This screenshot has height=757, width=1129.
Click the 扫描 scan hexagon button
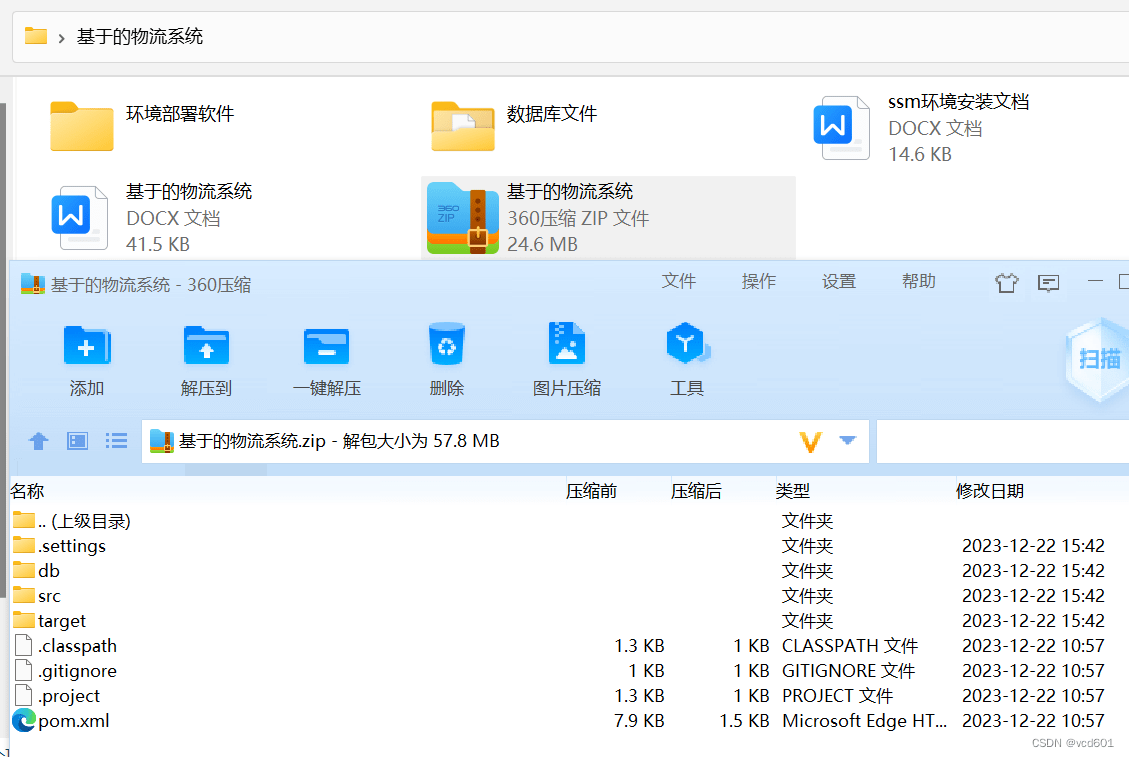[1098, 358]
